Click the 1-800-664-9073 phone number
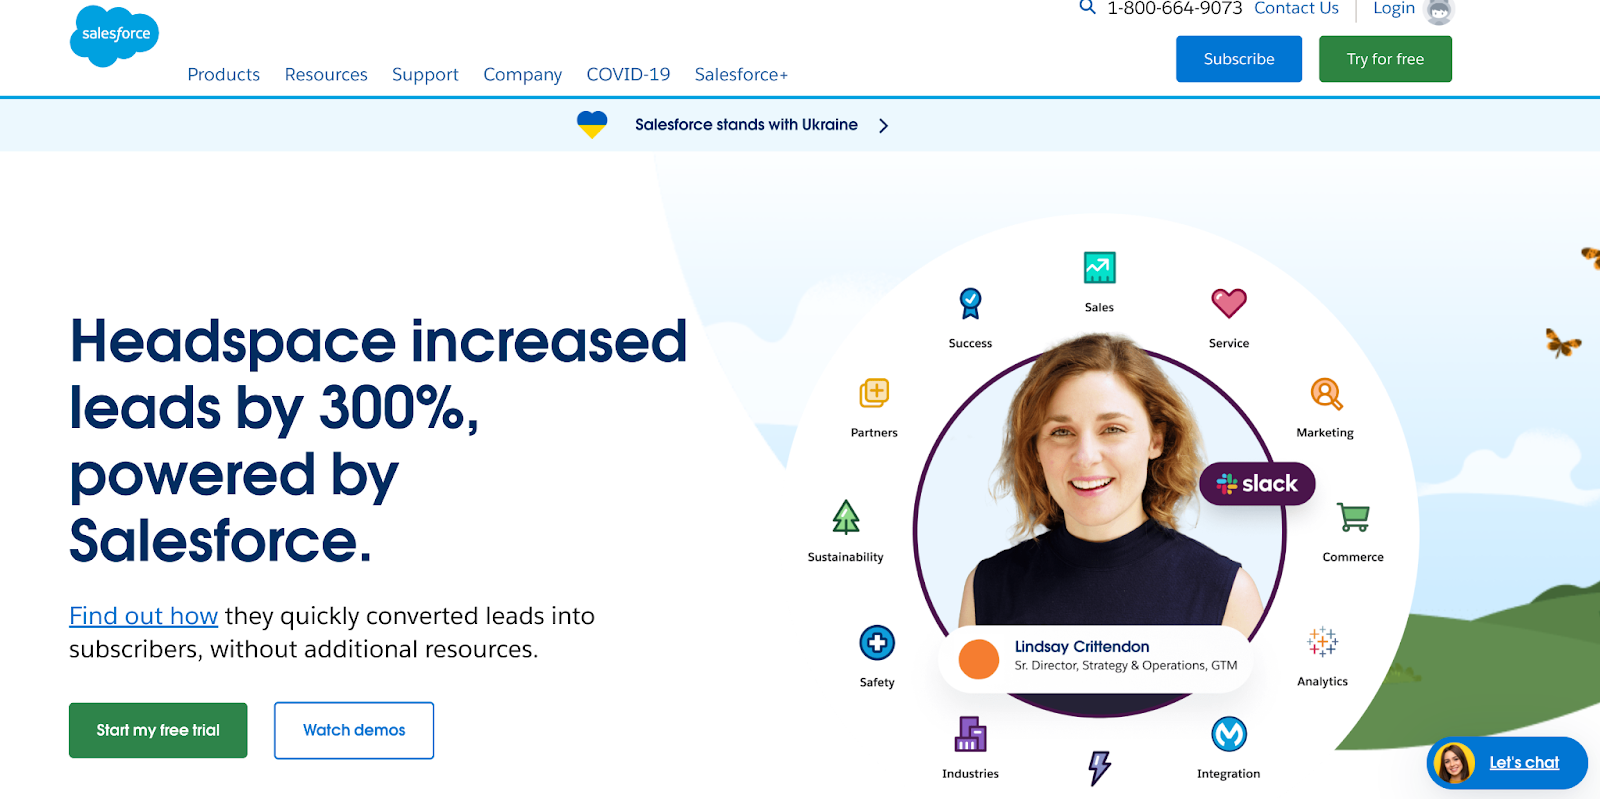 point(1174,8)
